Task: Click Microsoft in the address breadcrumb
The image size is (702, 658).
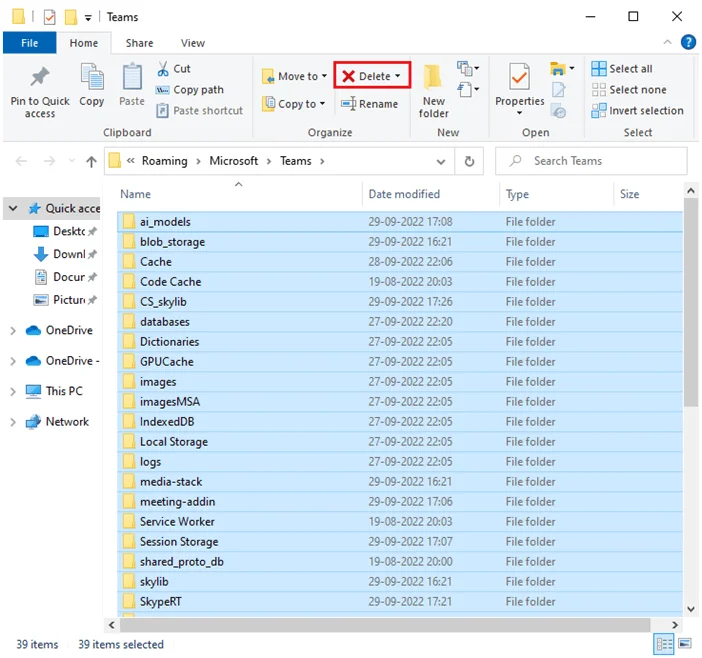Action: tap(234, 161)
